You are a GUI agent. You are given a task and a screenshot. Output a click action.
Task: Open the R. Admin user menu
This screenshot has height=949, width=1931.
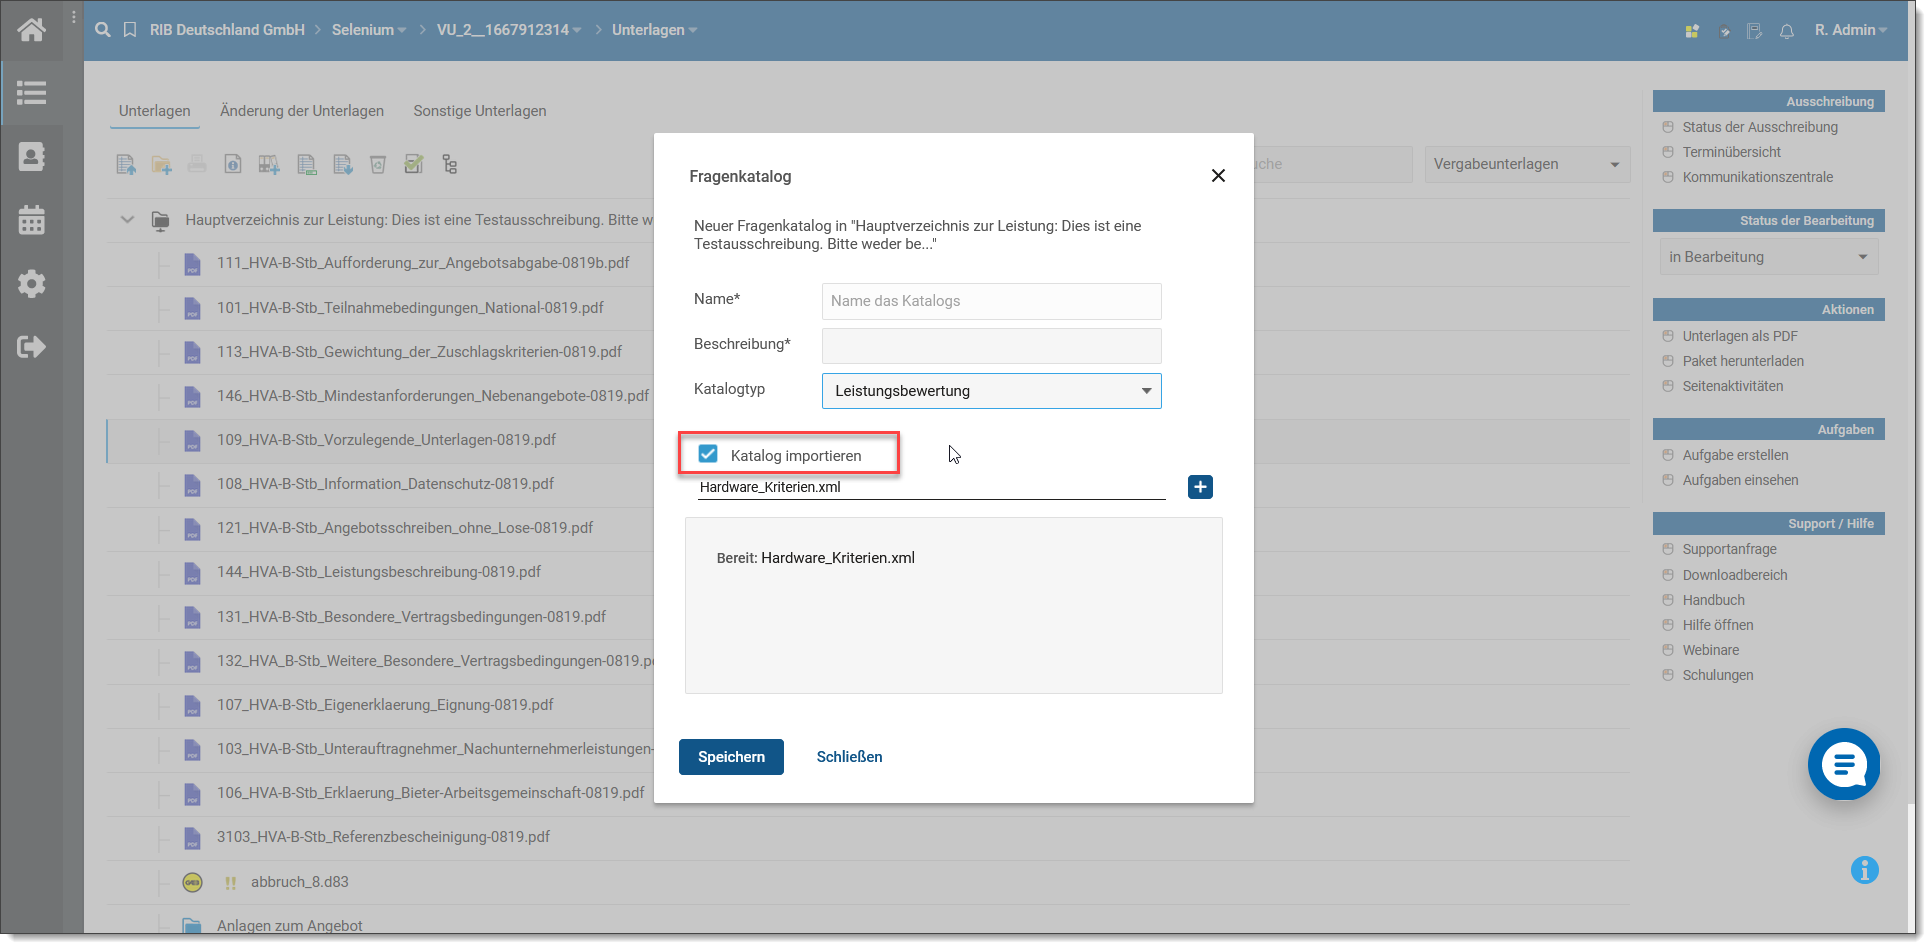[x=1850, y=30]
